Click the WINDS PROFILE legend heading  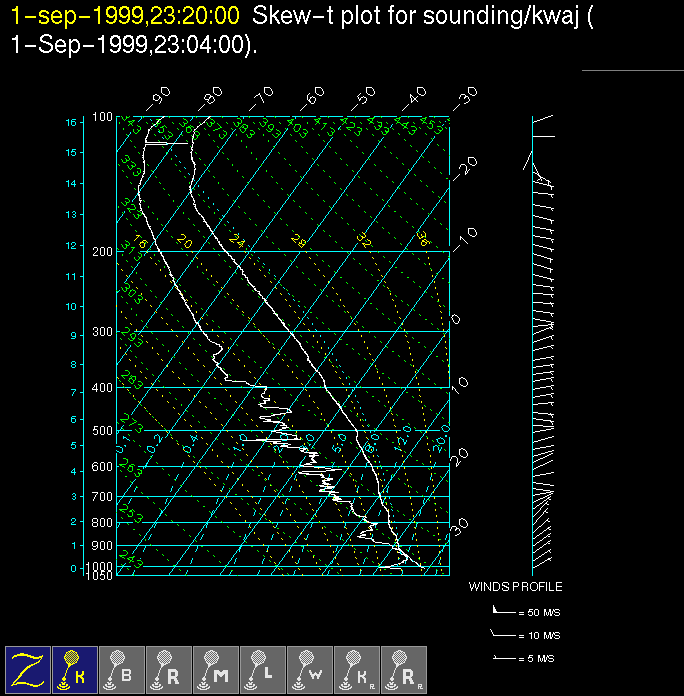pos(515,587)
